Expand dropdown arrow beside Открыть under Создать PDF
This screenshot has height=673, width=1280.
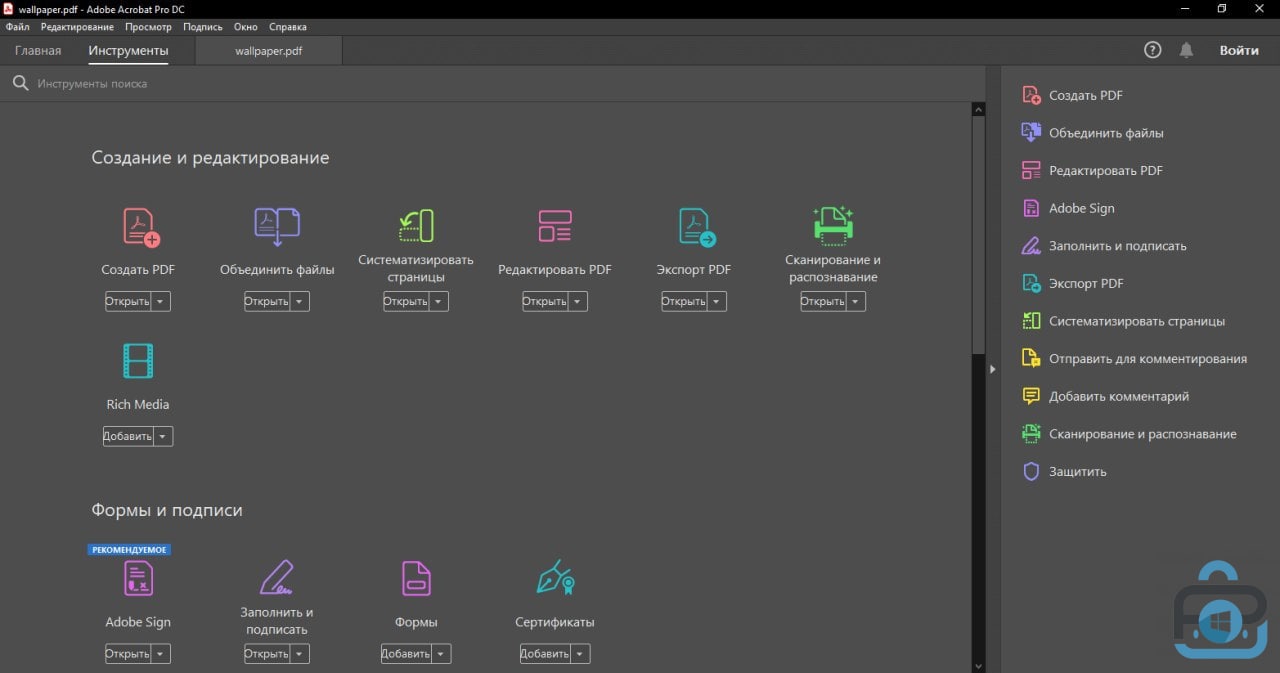(x=161, y=301)
